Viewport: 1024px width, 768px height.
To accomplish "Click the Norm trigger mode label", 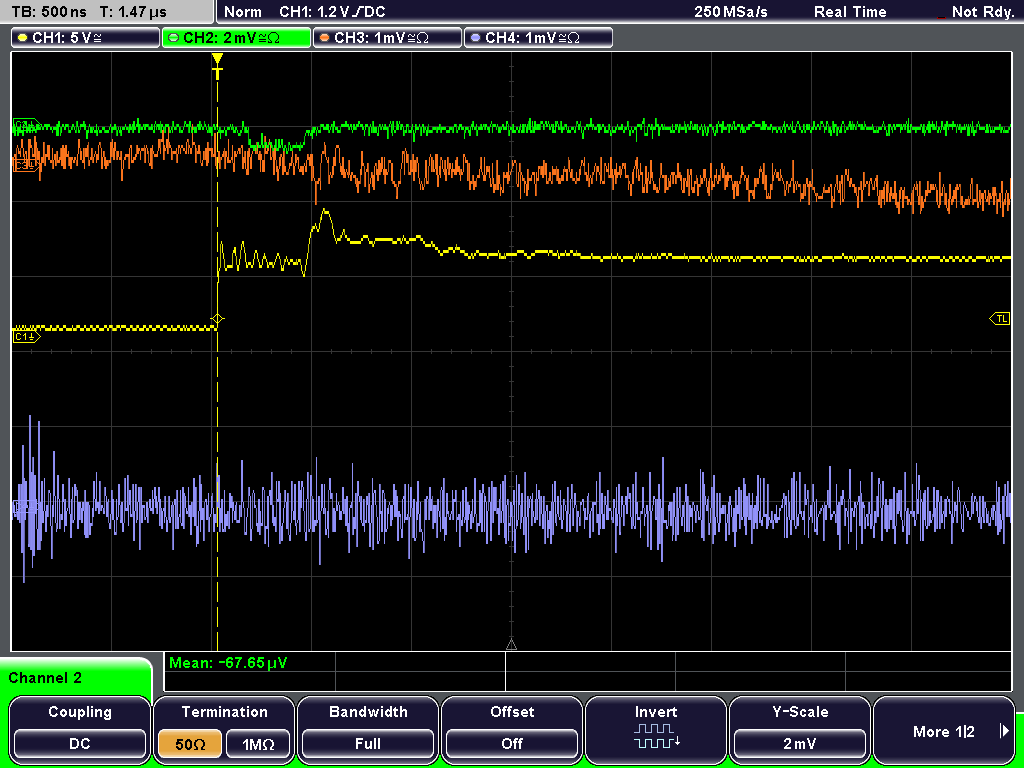I will [x=243, y=12].
